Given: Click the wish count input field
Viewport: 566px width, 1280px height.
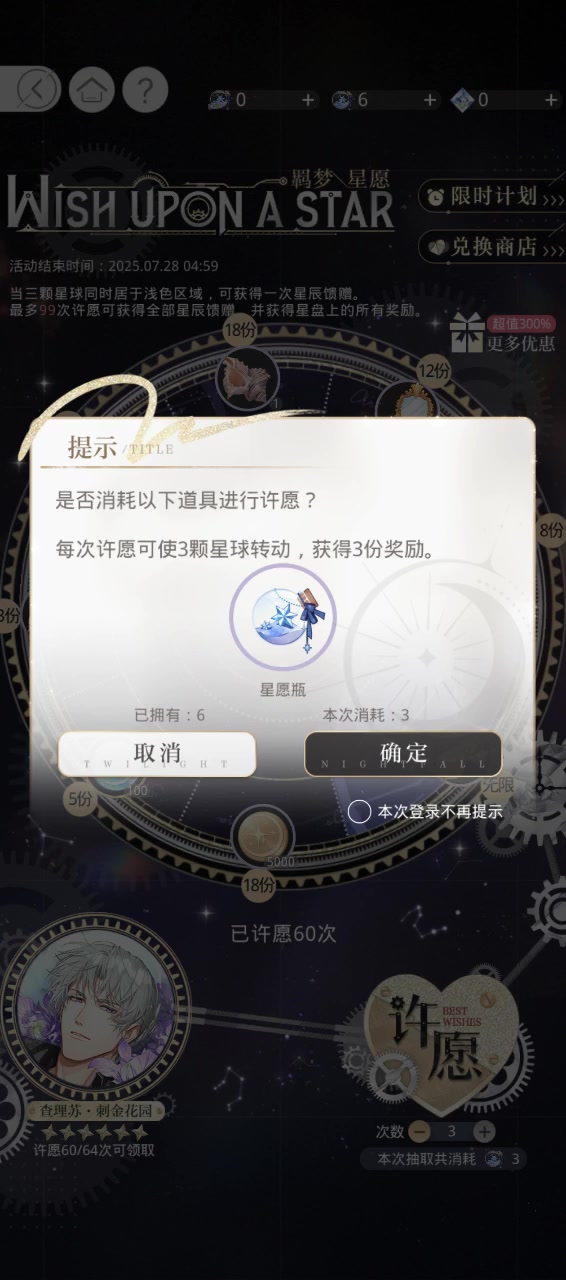Looking at the screenshot, I should pyautogui.click(x=452, y=1131).
